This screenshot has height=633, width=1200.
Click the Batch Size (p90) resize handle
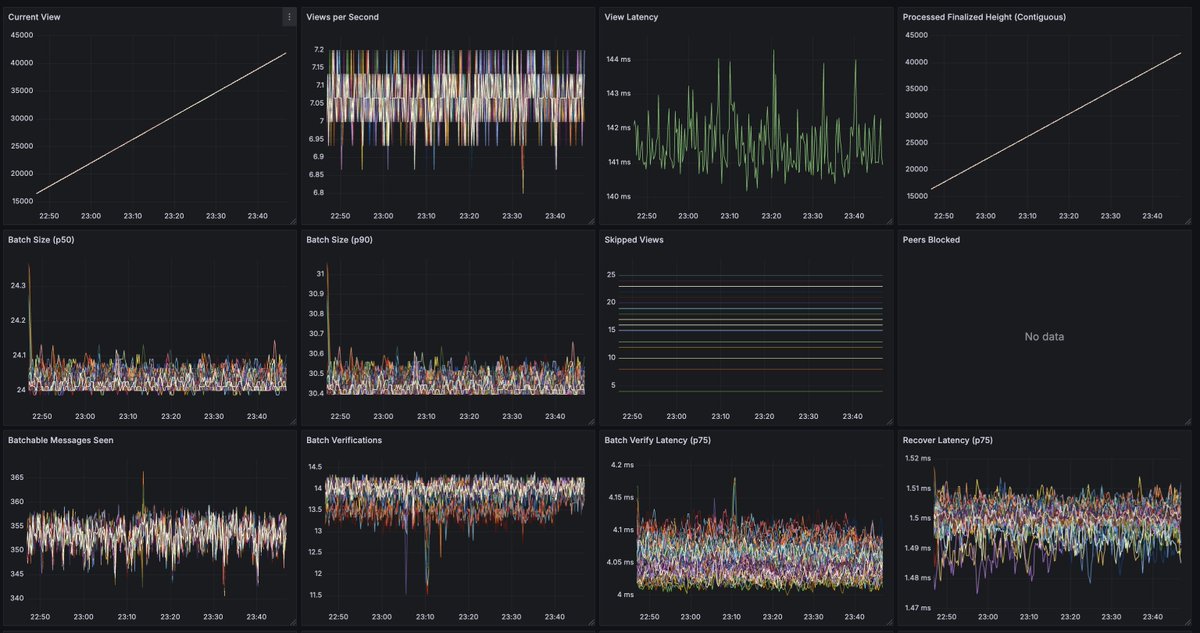click(590, 422)
